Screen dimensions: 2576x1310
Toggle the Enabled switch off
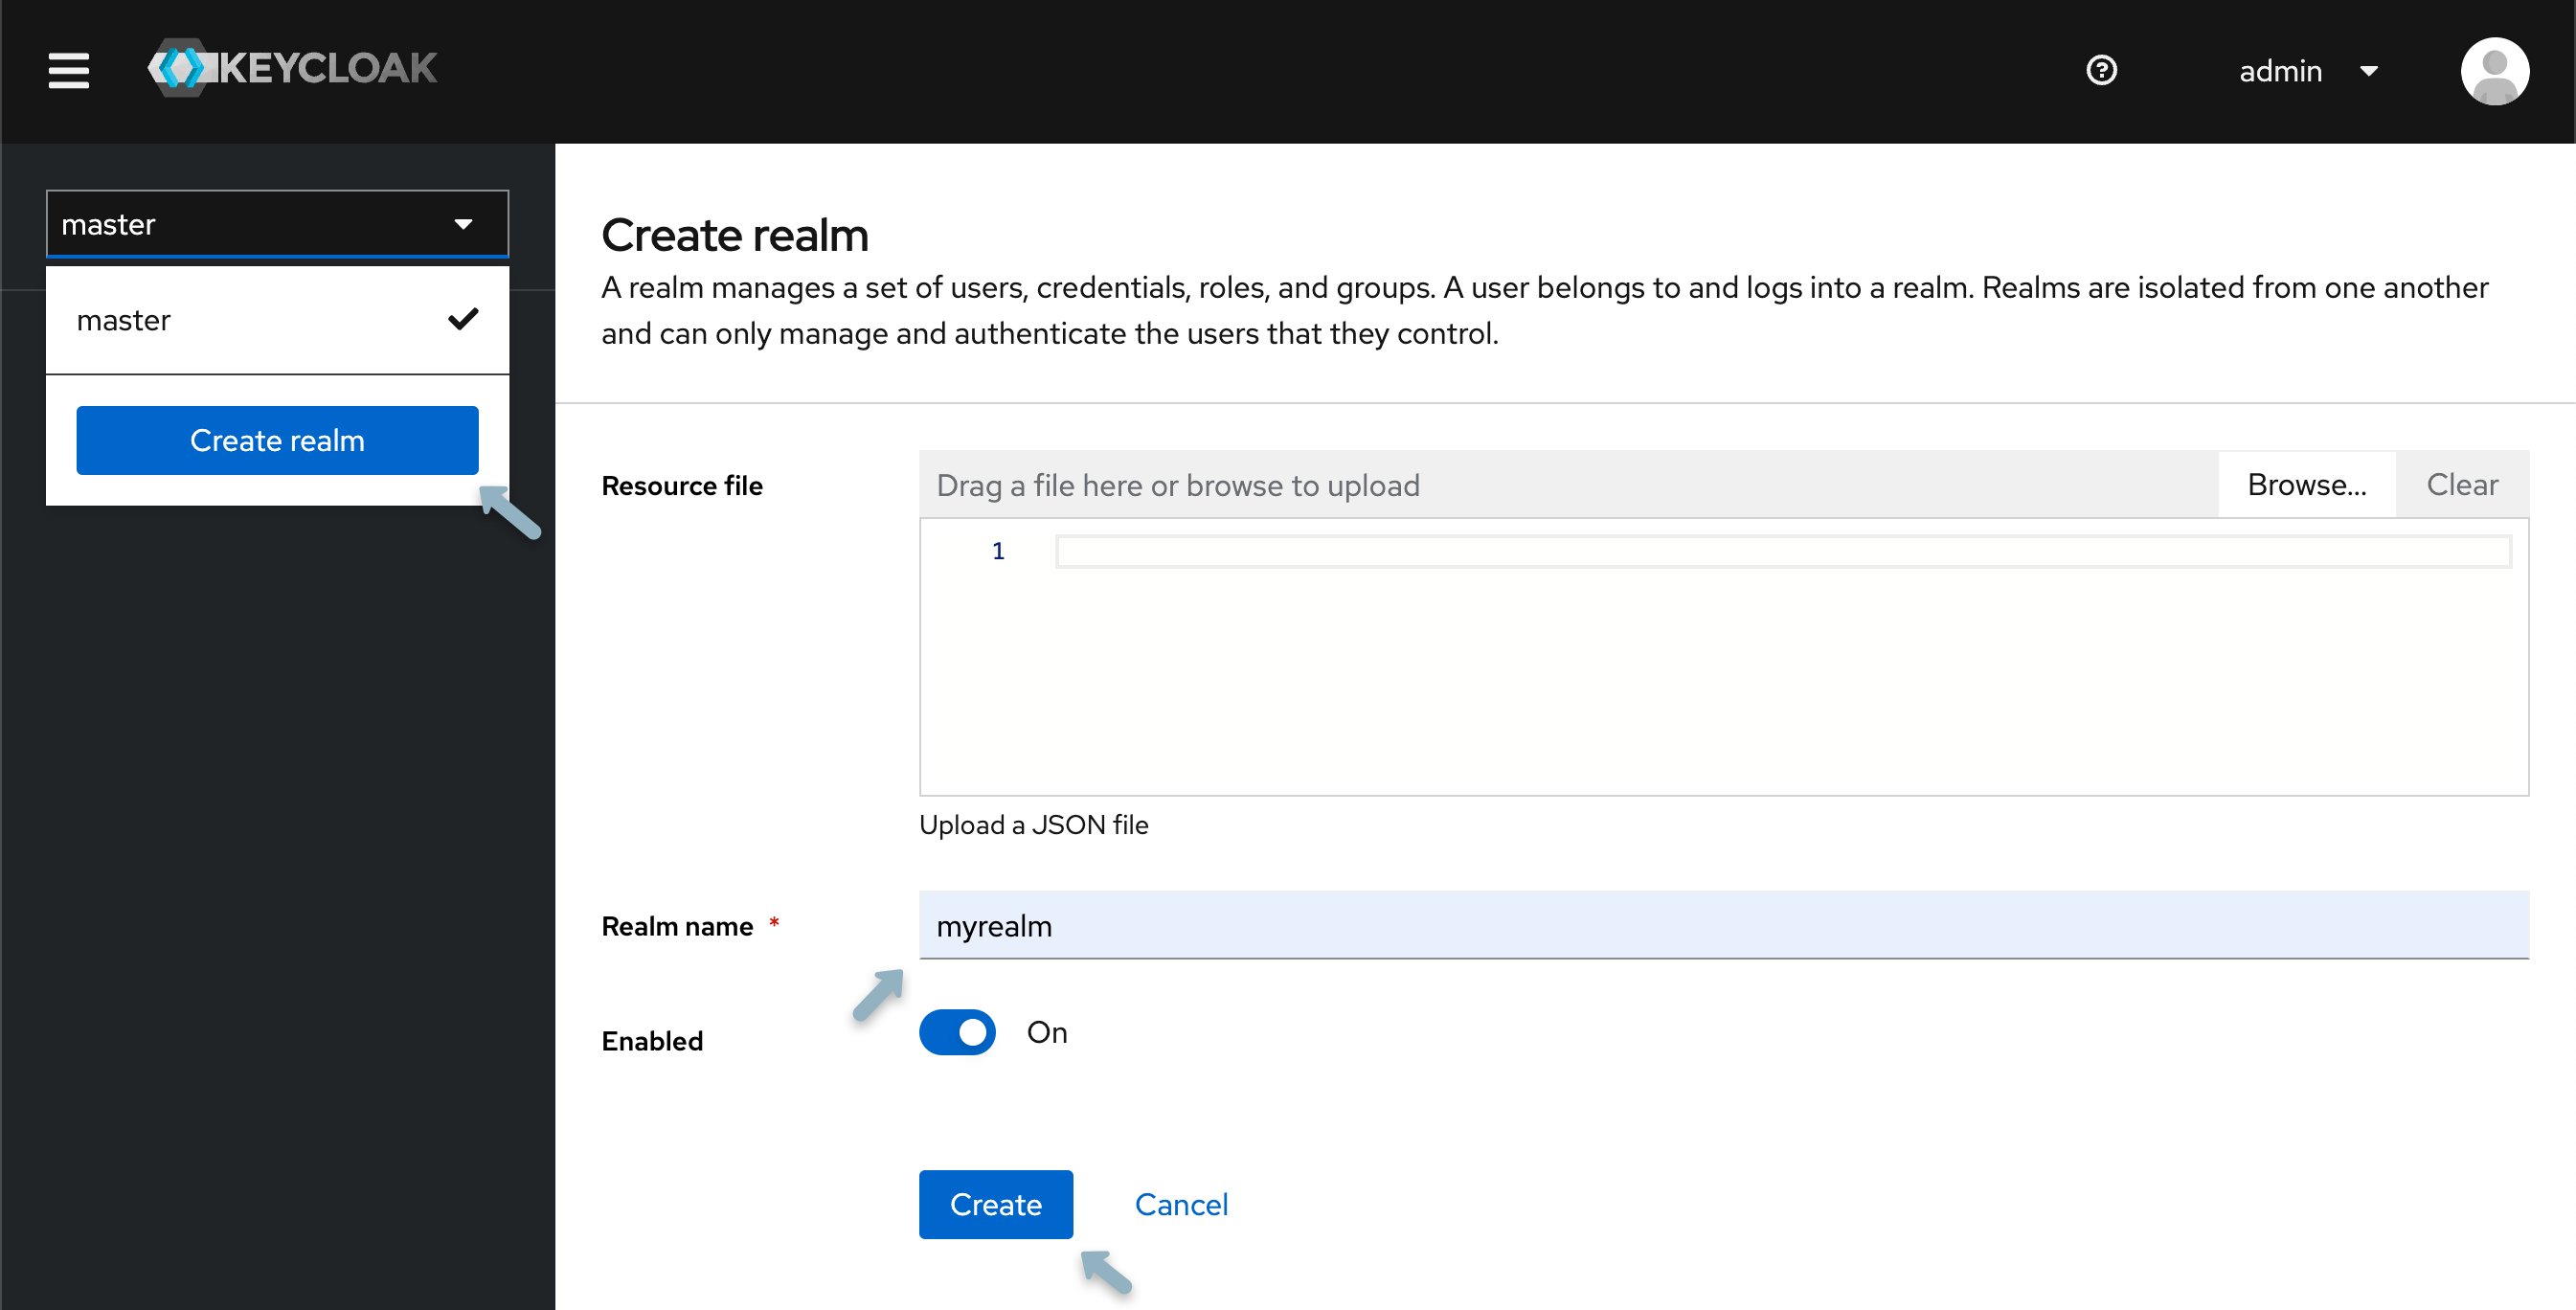(957, 1032)
